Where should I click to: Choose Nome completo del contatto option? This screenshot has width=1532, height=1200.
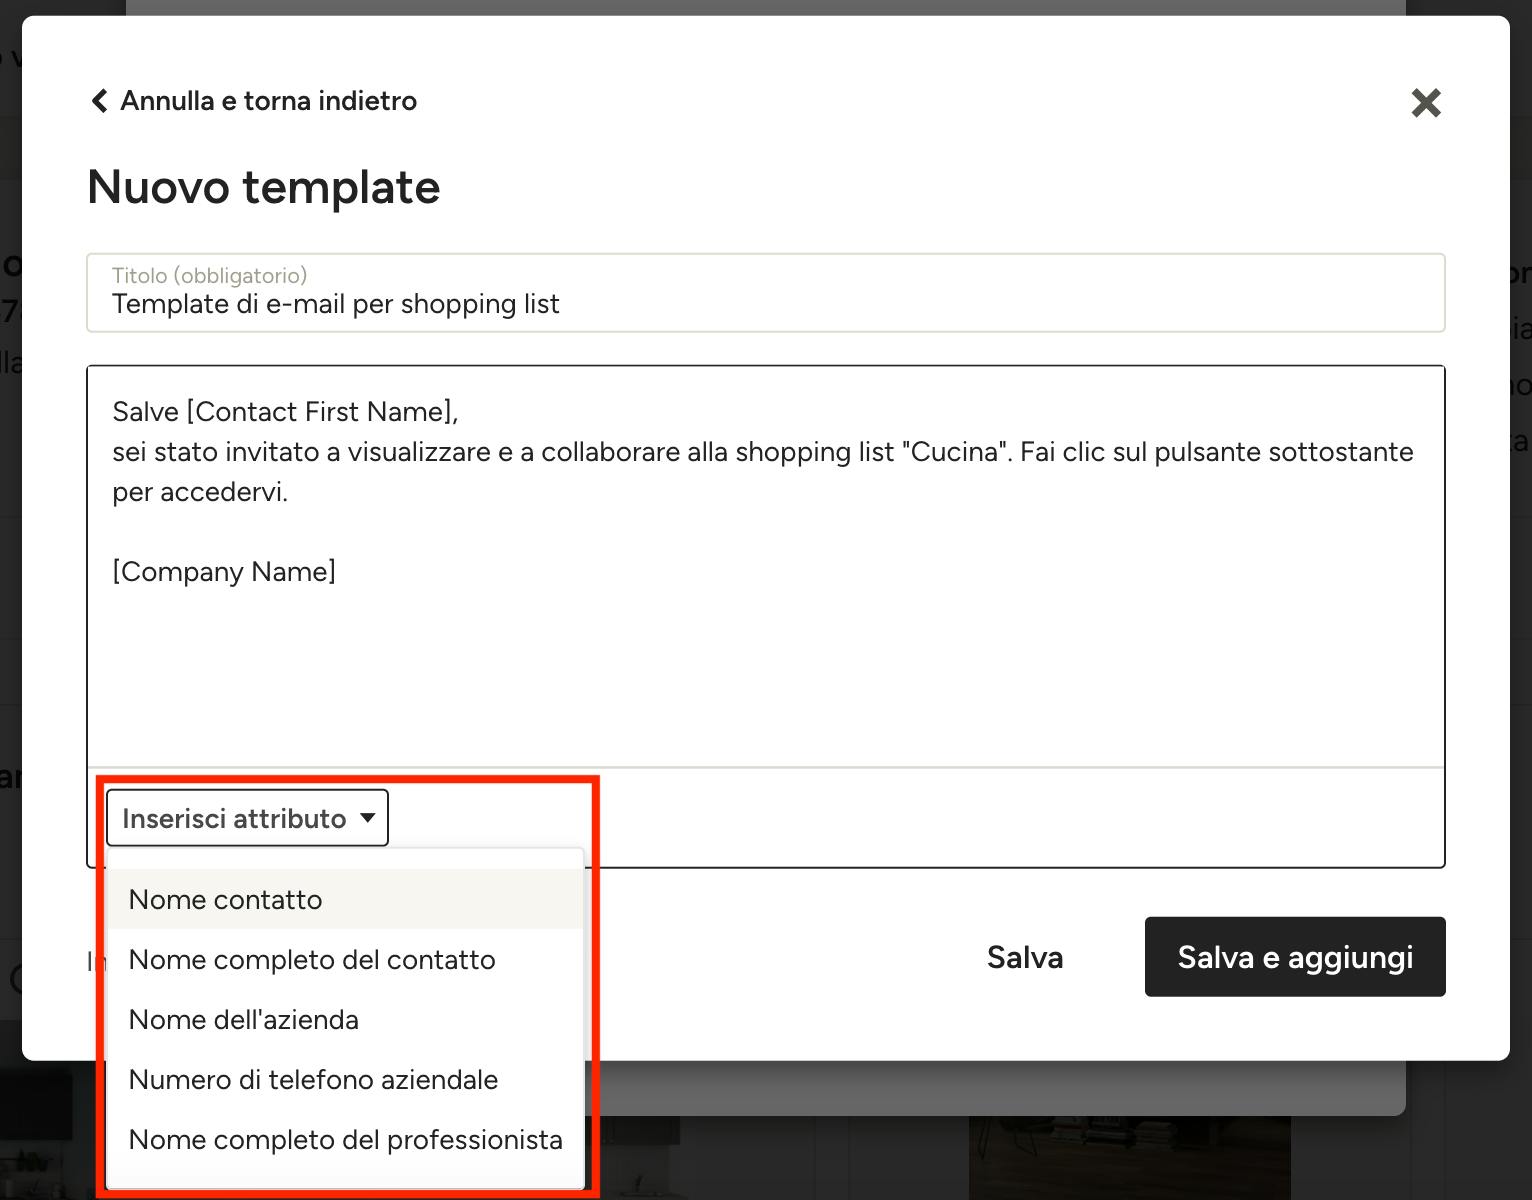pos(345,959)
